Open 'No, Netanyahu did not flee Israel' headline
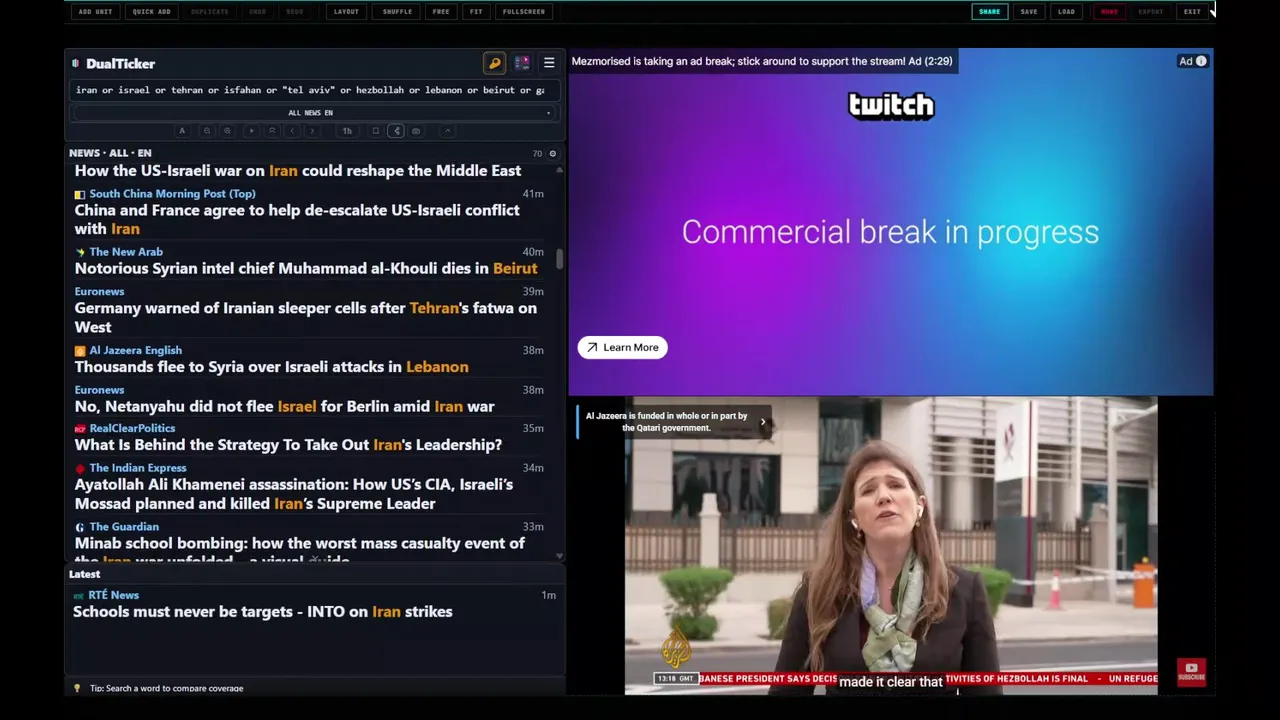Viewport: 1280px width, 720px height. tap(285, 406)
